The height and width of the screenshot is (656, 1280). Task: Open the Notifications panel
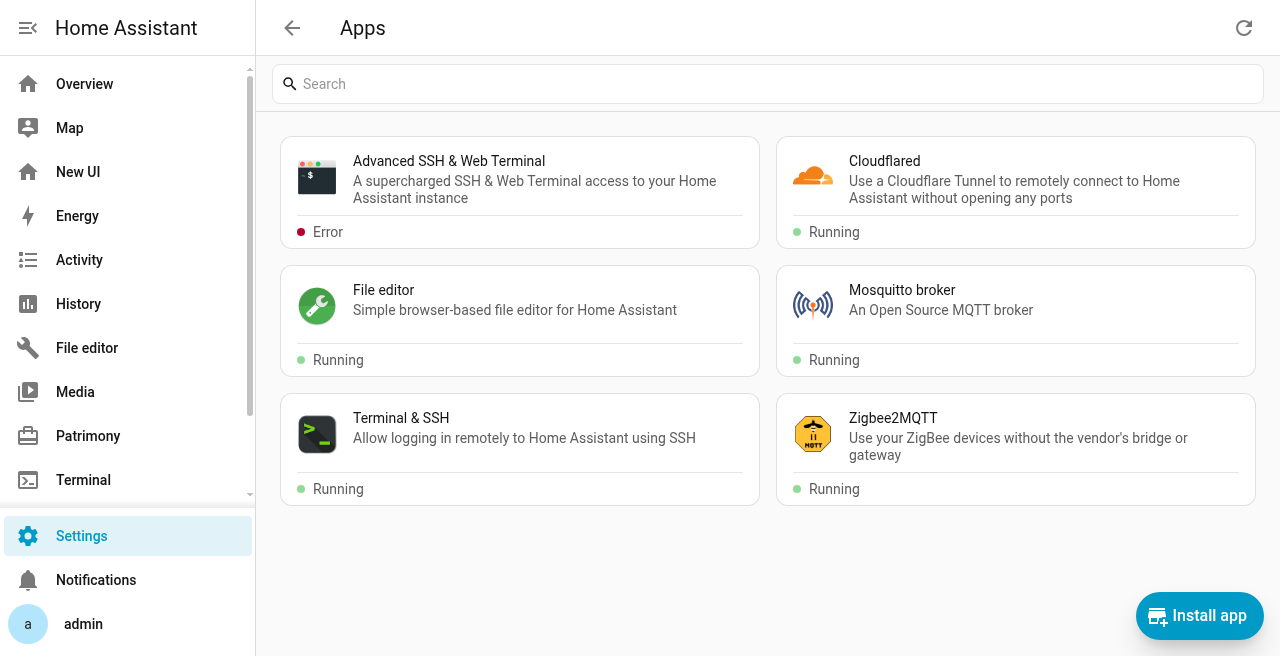128,580
